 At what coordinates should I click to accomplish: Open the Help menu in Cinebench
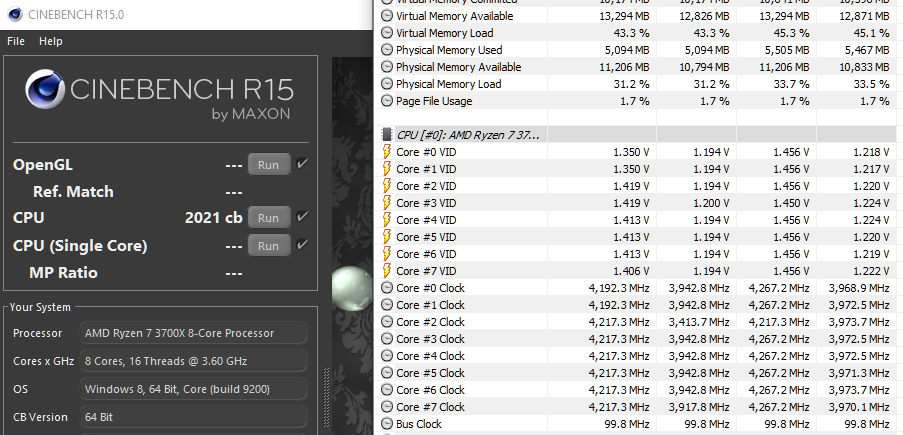pyautogui.click(x=51, y=41)
